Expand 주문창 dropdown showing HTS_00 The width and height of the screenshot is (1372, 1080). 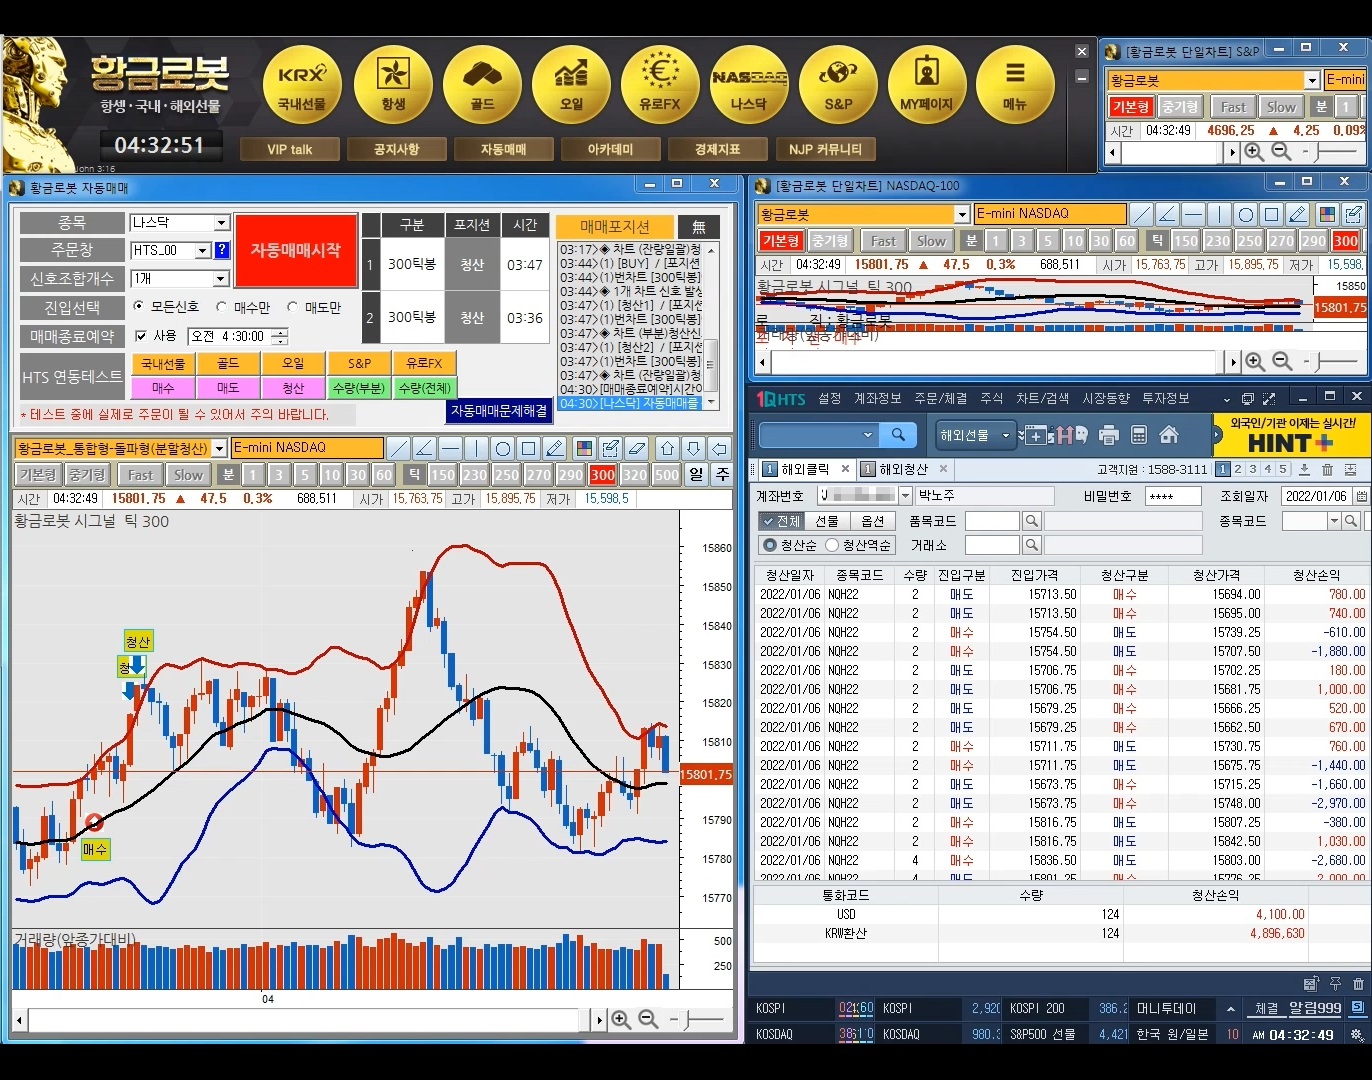[203, 250]
